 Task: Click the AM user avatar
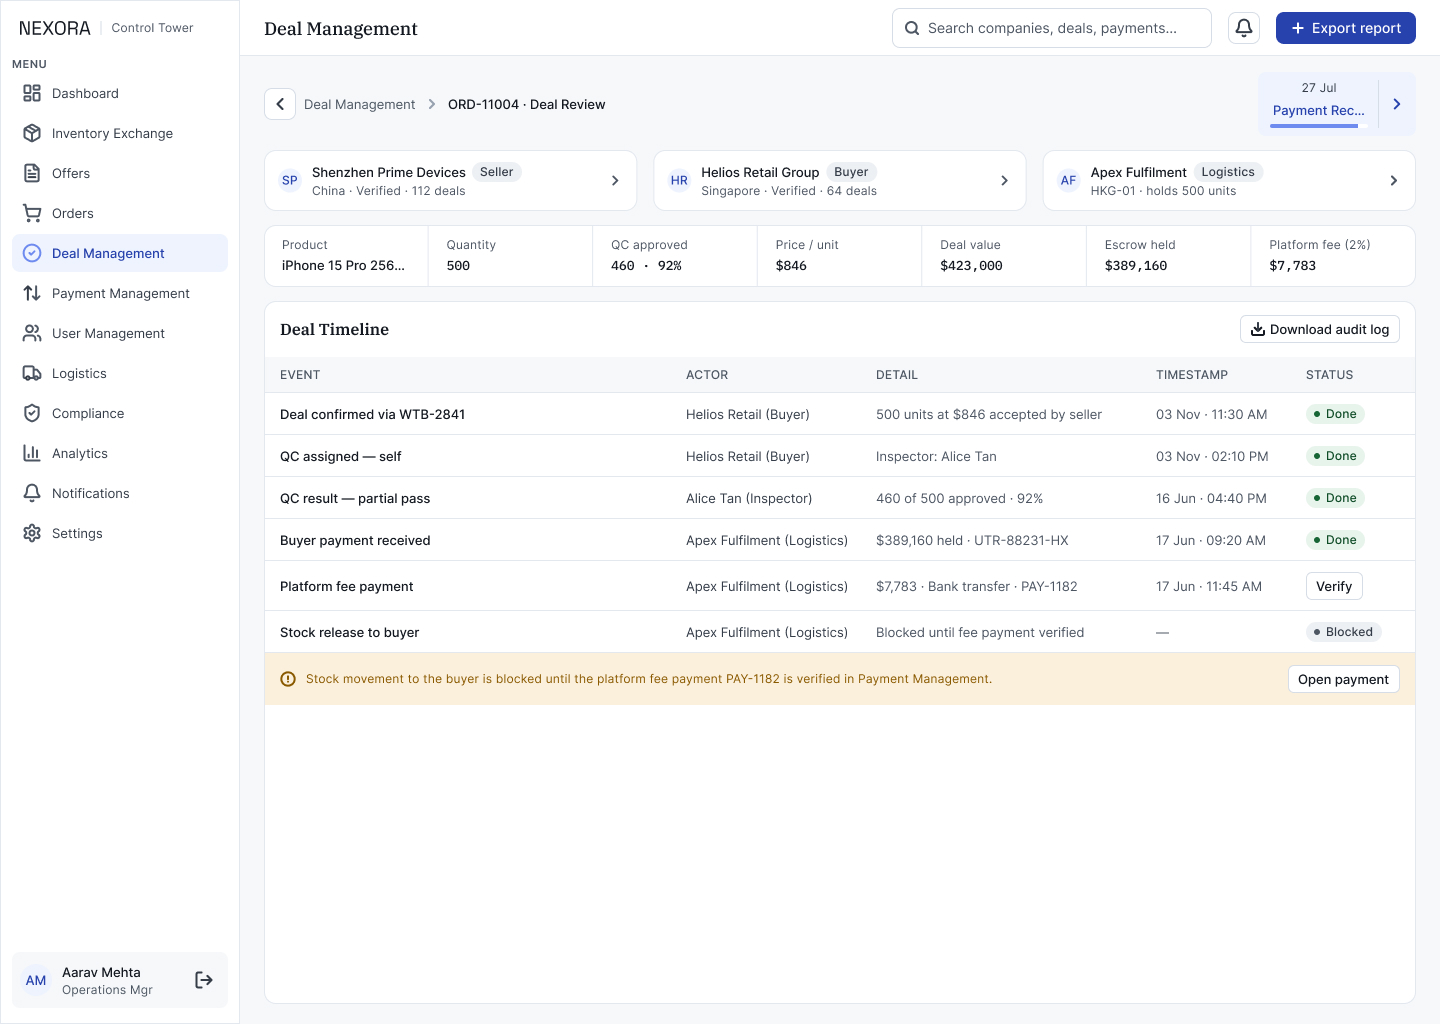coord(36,980)
